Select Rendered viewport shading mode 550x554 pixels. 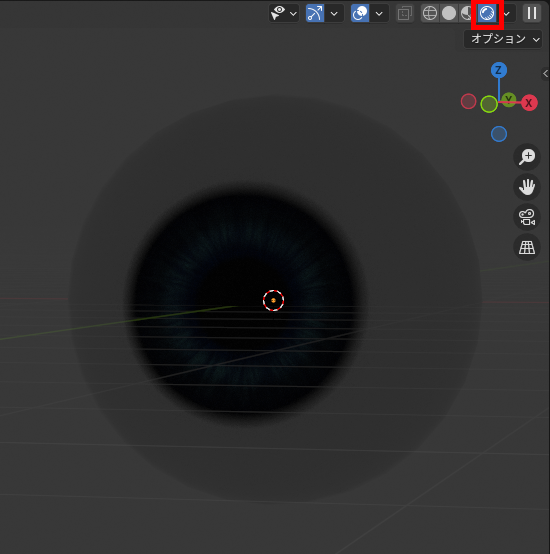coord(487,13)
